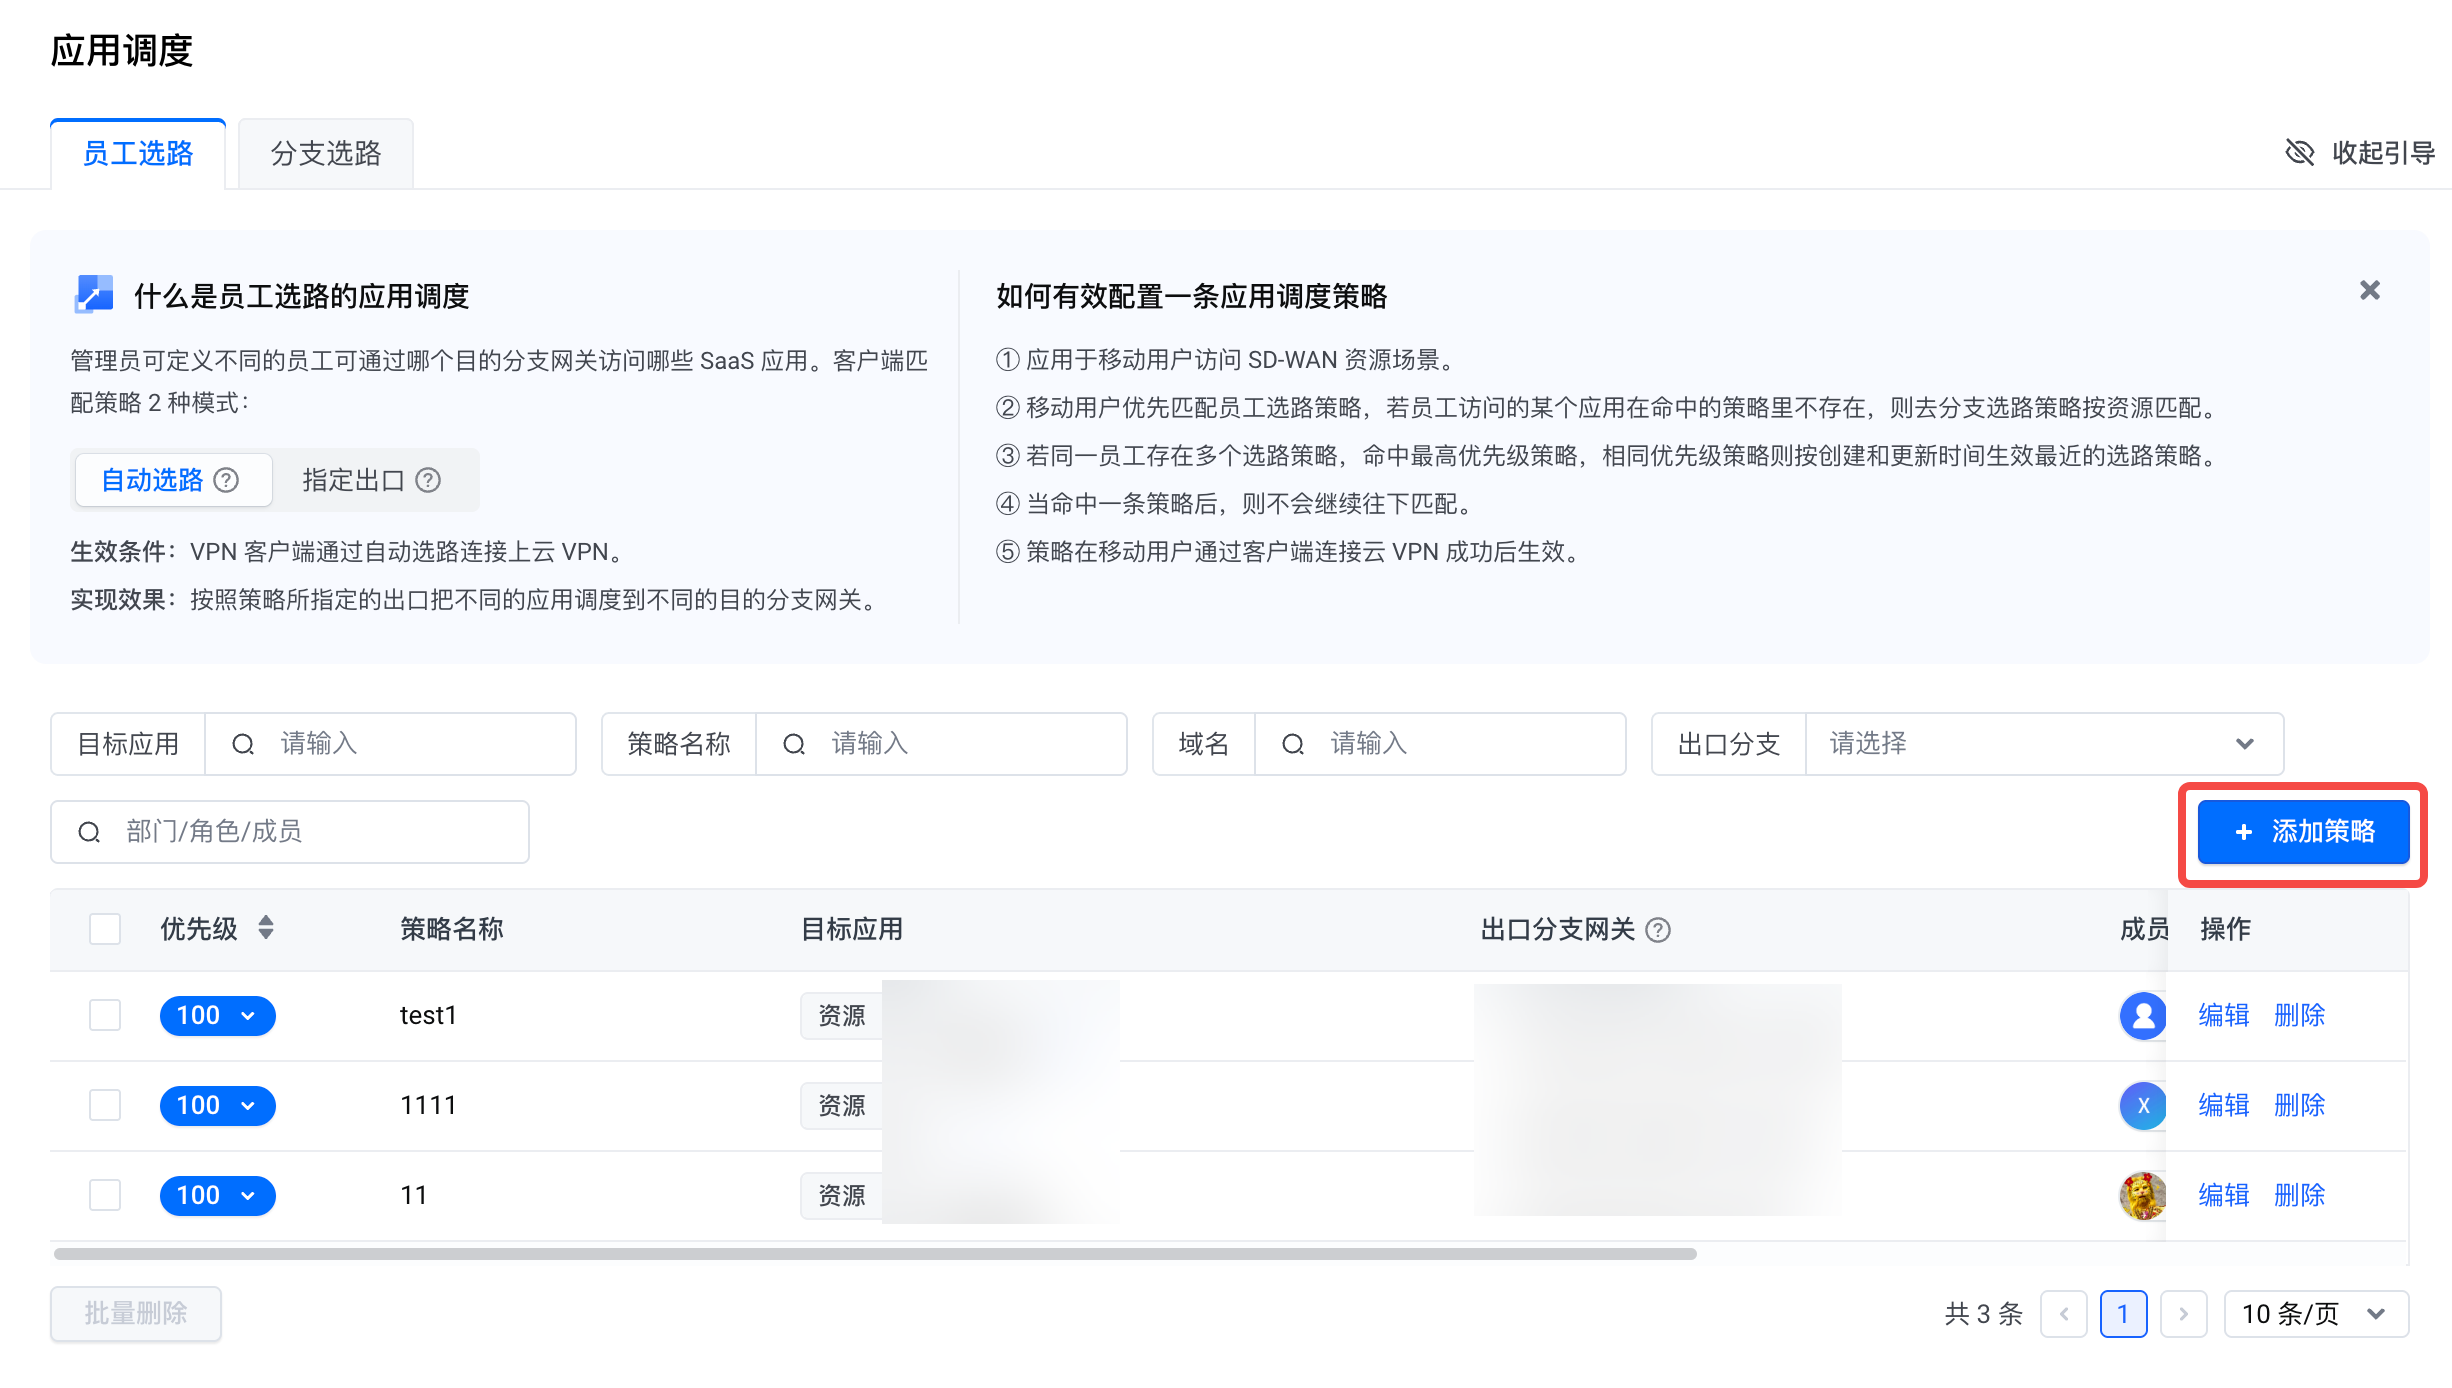Tick the select-all checkbox in table header
This screenshot has width=2452, height=1388.
coord(105,929)
